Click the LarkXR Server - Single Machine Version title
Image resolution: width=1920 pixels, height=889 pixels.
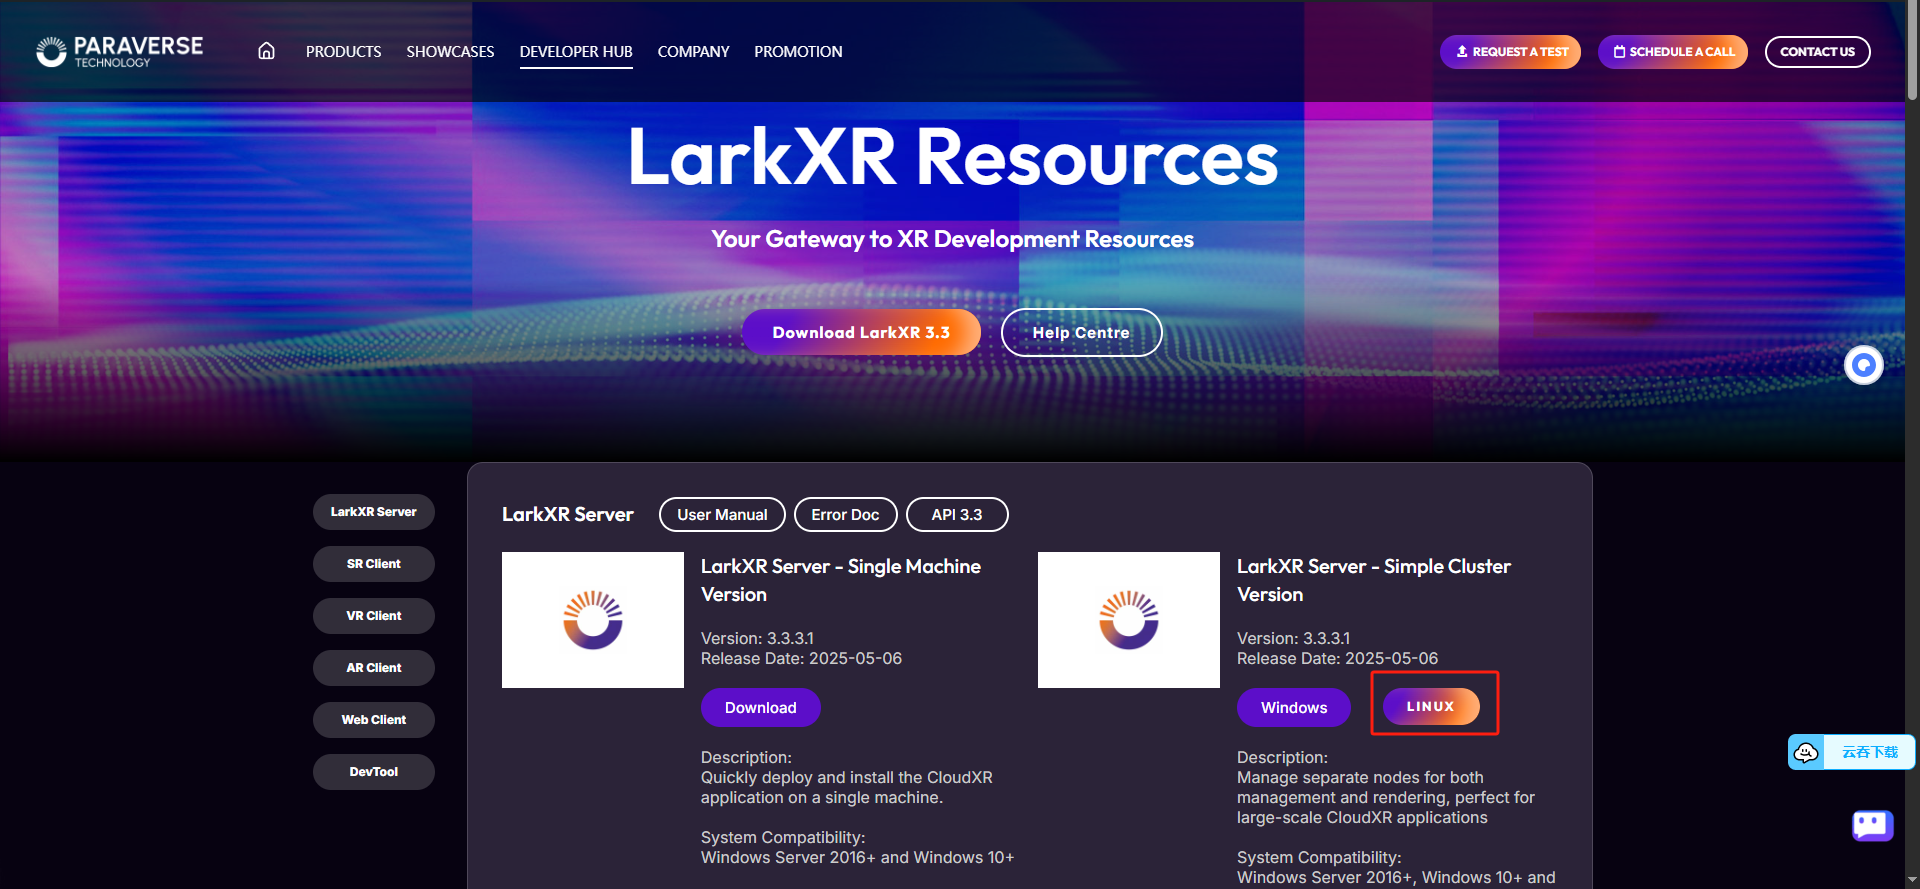point(841,580)
